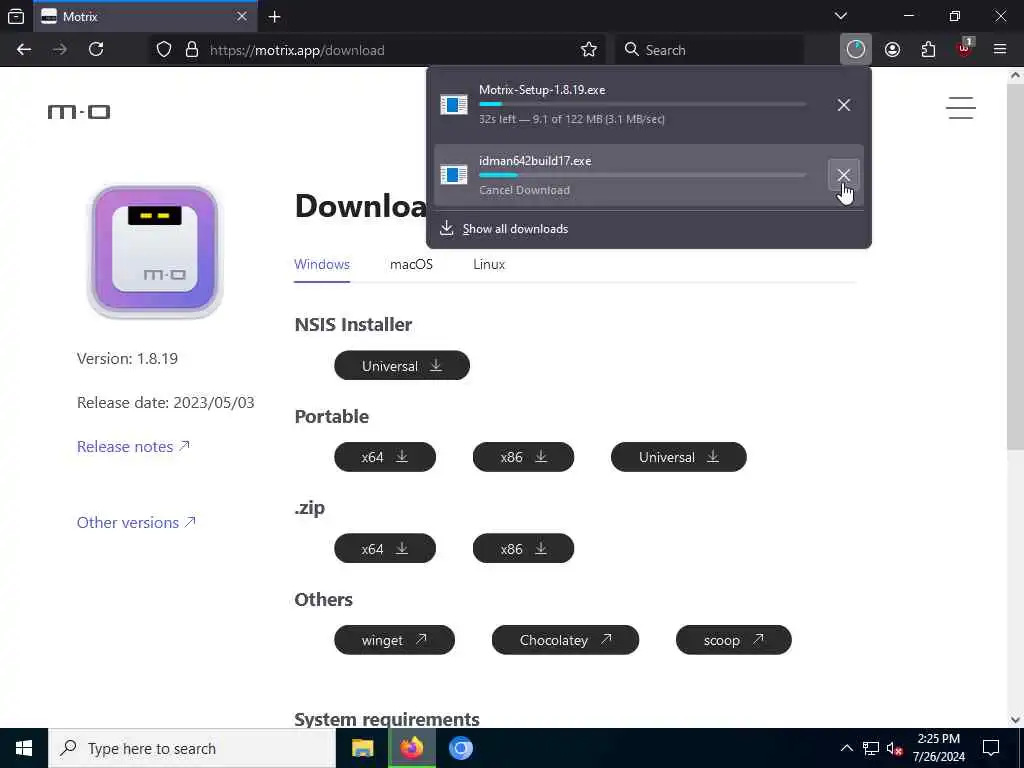
Task: Open the notification center icon
Action: (991, 748)
